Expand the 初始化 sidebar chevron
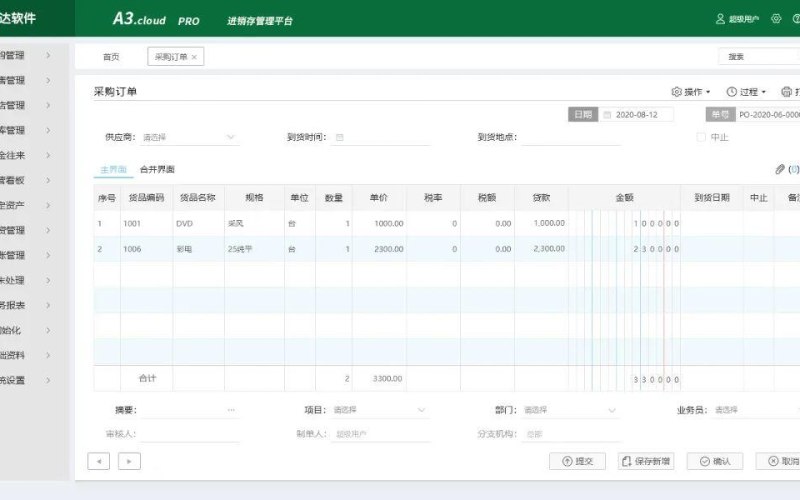The image size is (800, 500). [x=48, y=330]
